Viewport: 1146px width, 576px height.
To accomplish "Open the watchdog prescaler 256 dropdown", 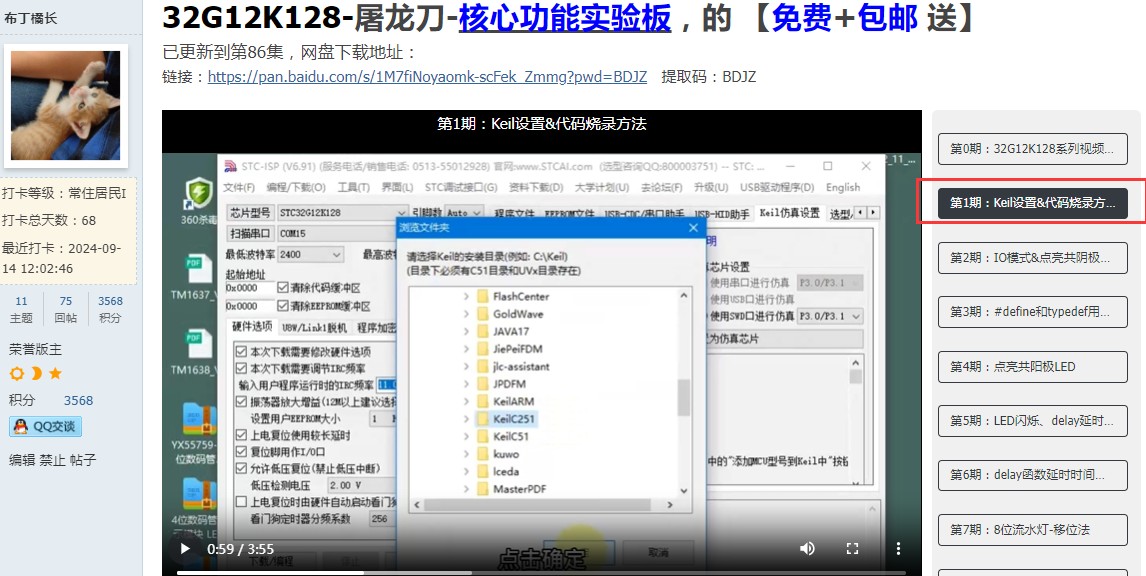I will point(382,518).
